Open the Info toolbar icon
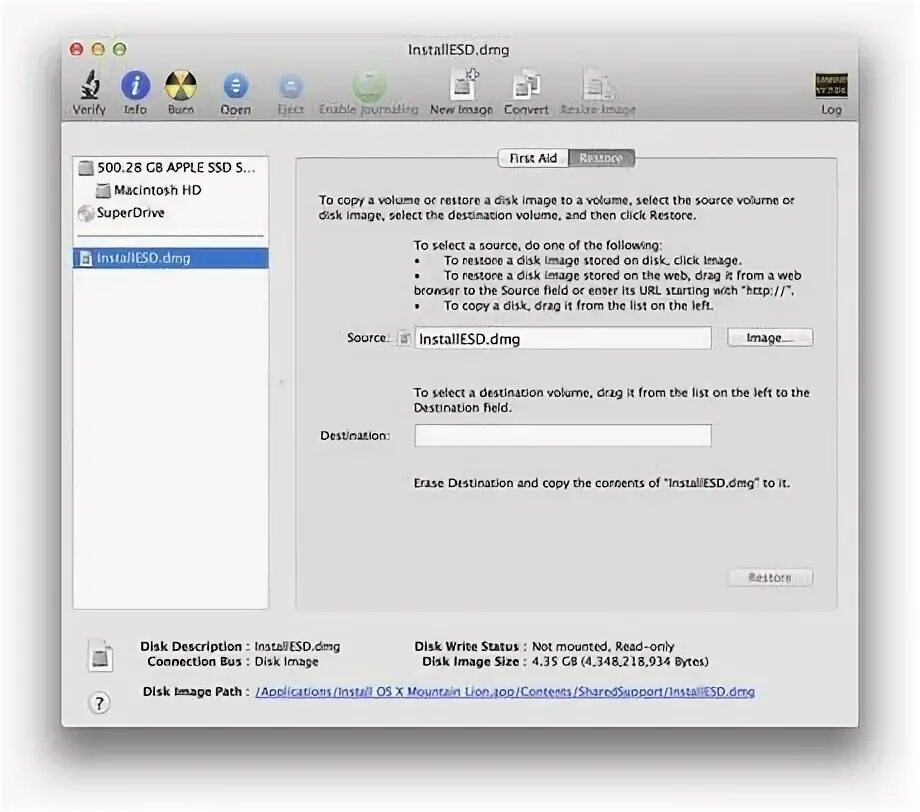 pyautogui.click(x=136, y=86)
